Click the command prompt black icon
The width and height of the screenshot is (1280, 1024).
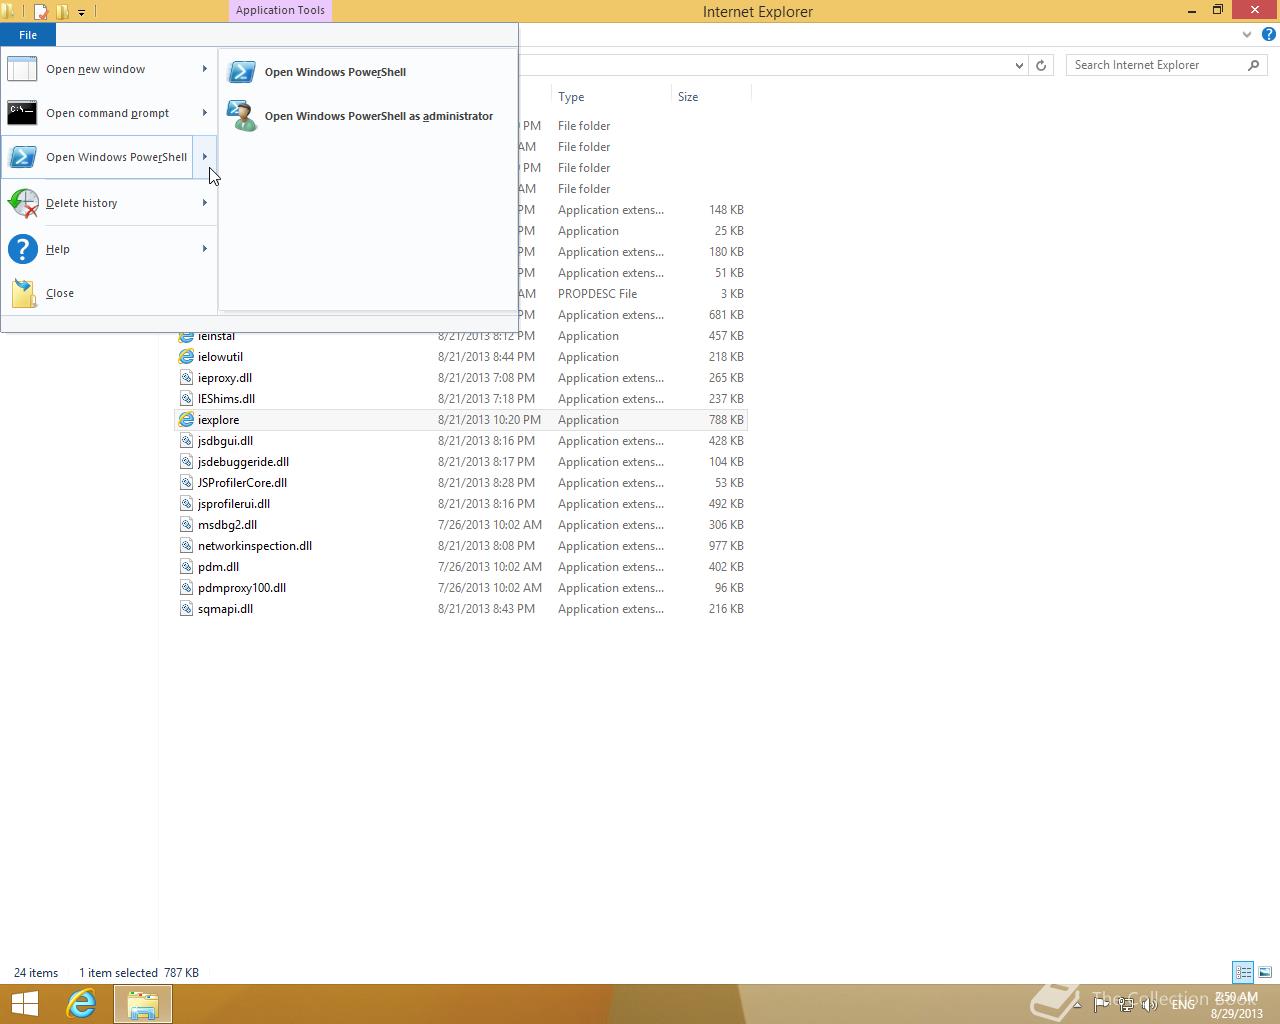coord(22,113)
